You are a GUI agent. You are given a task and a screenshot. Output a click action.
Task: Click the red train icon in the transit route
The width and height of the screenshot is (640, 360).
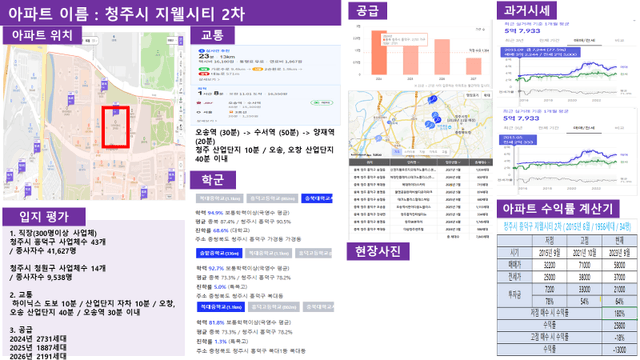coord(199,103)
